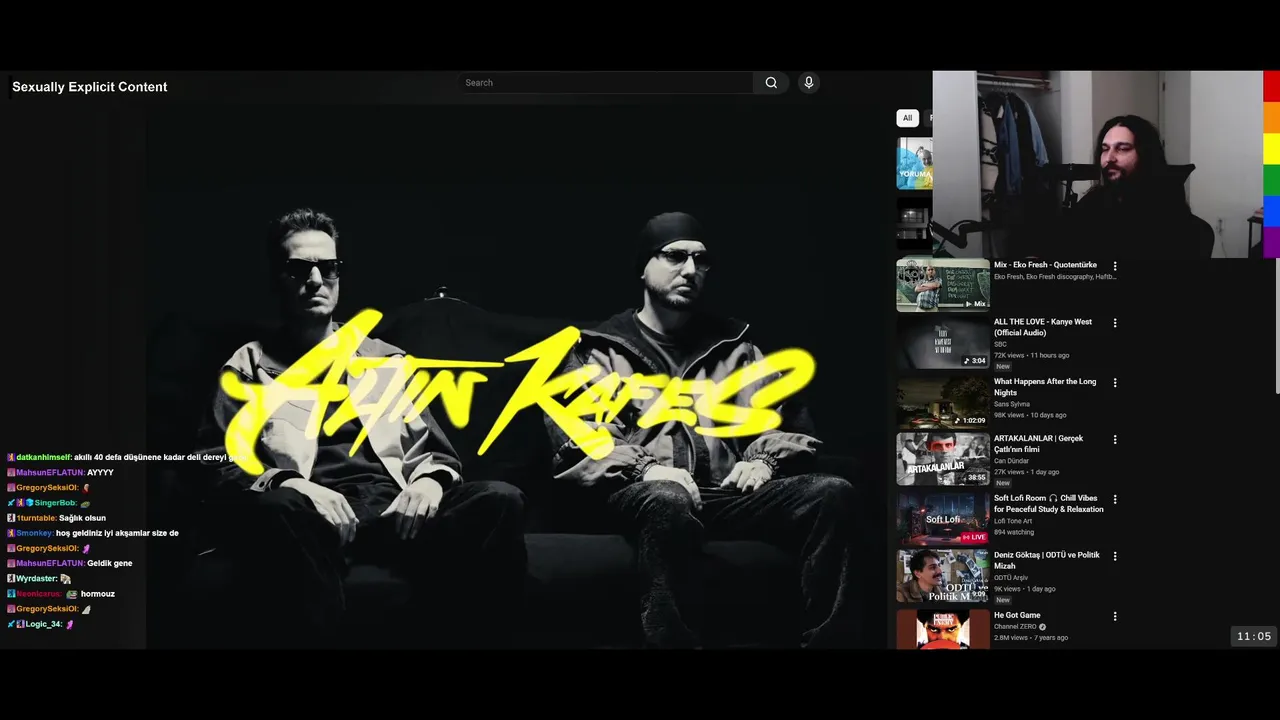Image resolution: width=1280 pixels, height=720 pixels.
Task: Click title 'ALL THE LOVE - Kanye West'
Action: [x=1043, y=327]
